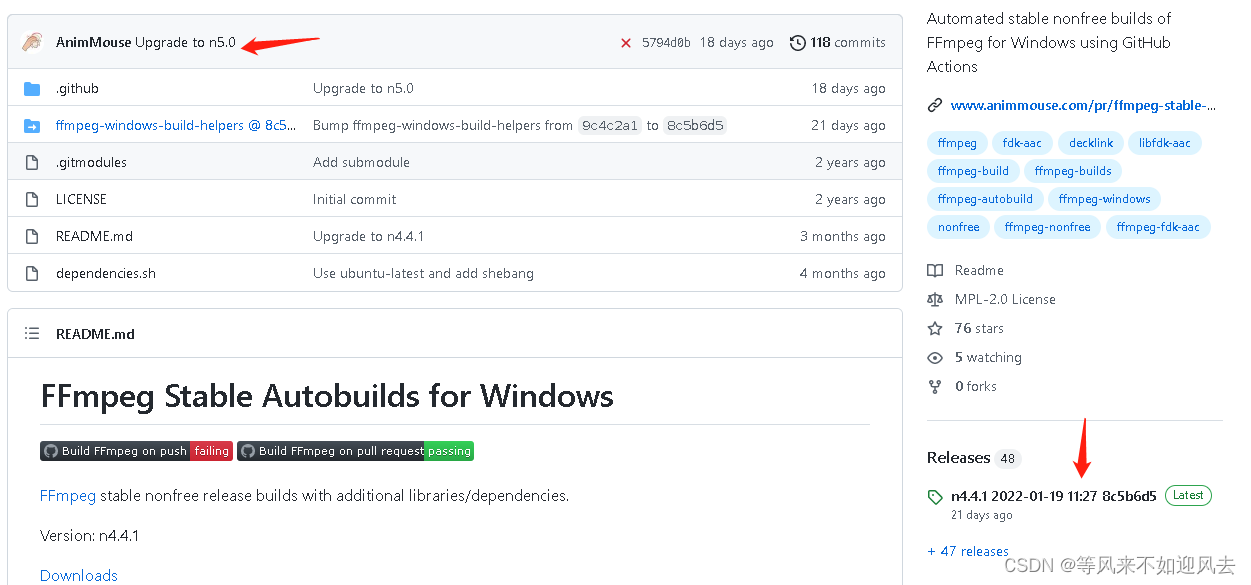This screenshot has width=1251, height=585.
Task: Click the eye icon next to 5 watching
Action: click(935, 358)
